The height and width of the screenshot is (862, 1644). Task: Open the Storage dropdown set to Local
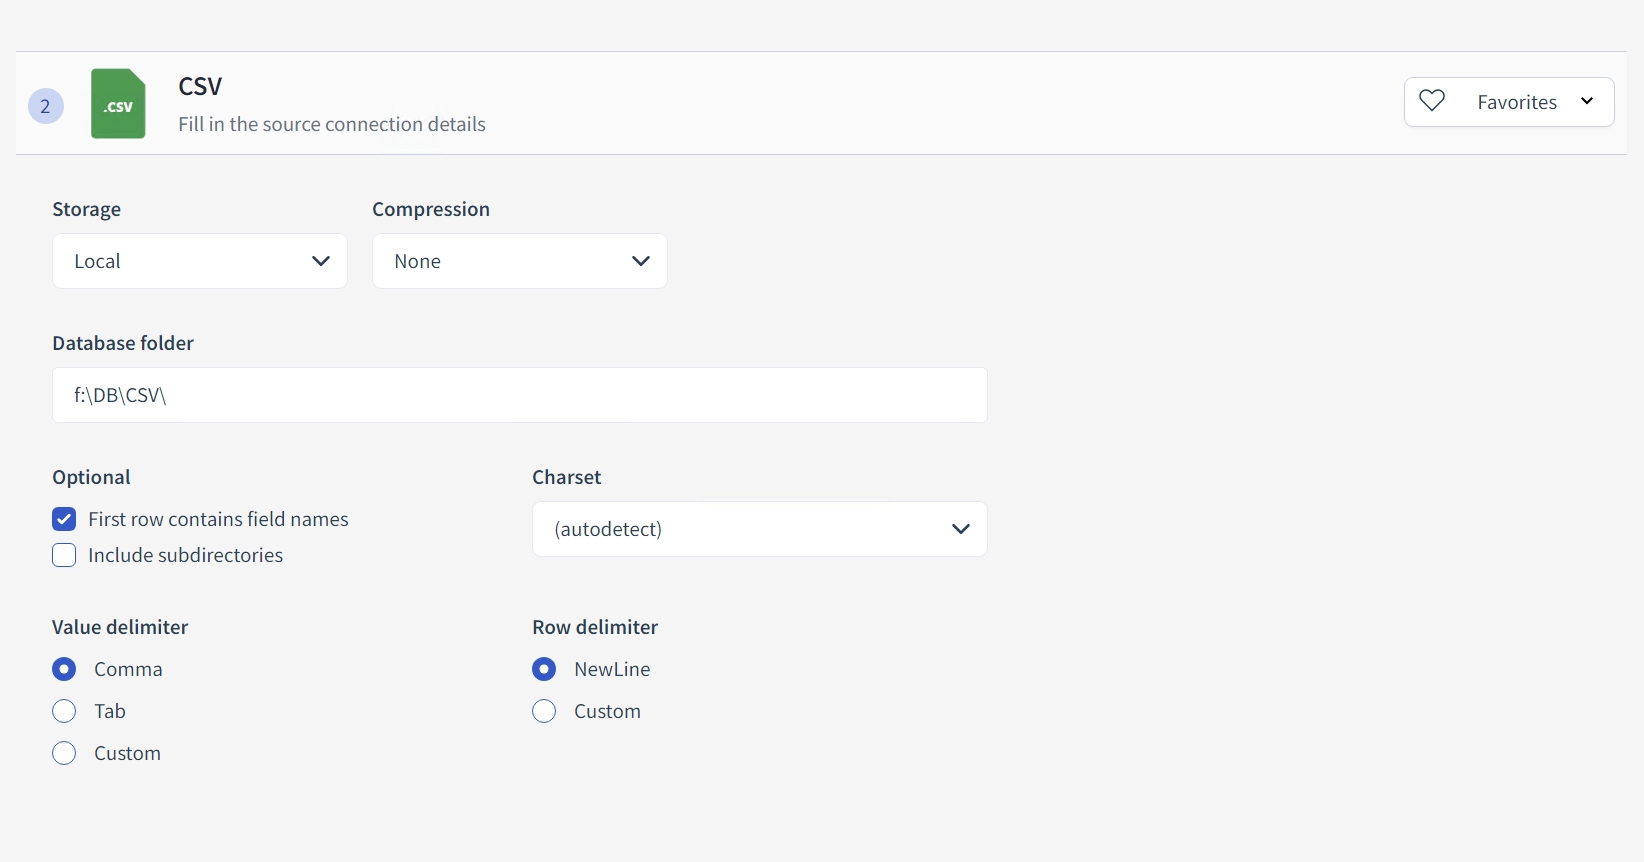(199, 261)
